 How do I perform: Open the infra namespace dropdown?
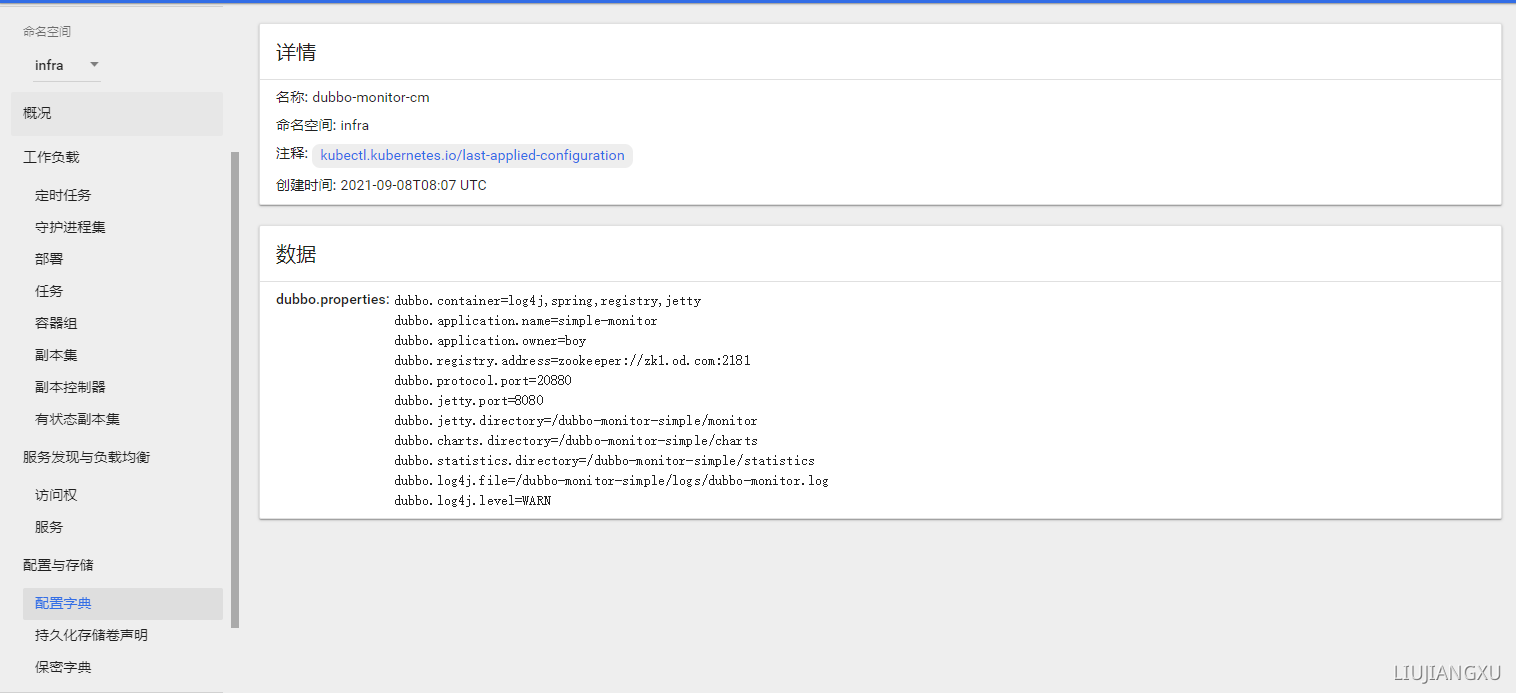67,65
